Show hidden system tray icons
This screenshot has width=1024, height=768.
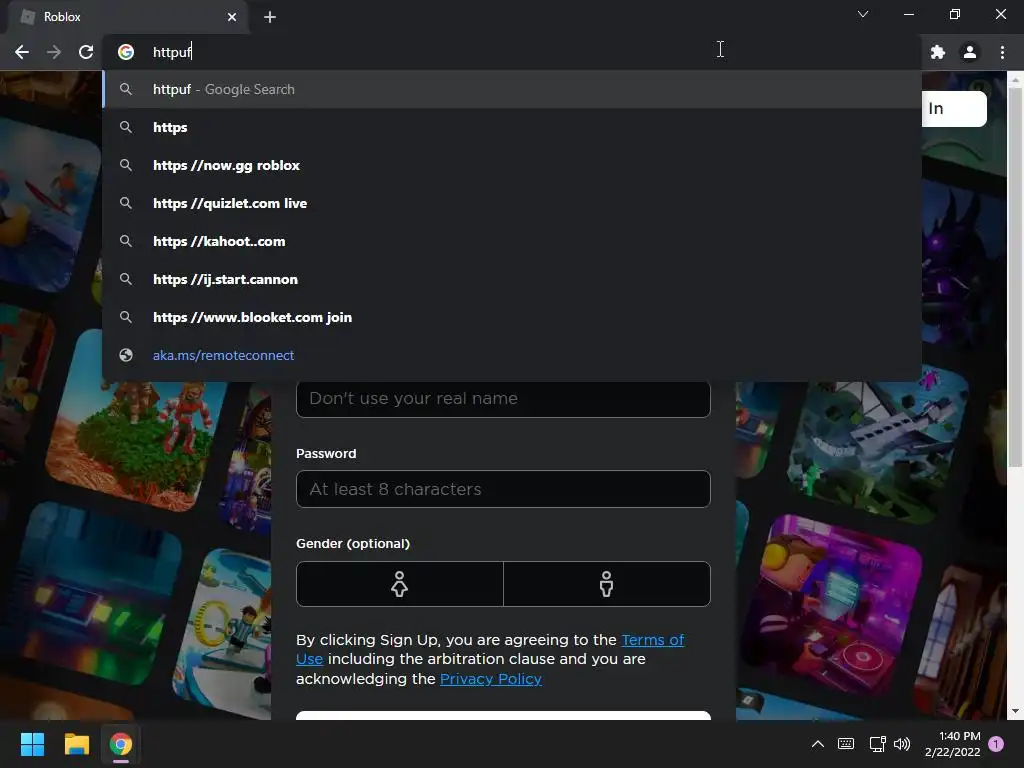click(x=818, y=744)
